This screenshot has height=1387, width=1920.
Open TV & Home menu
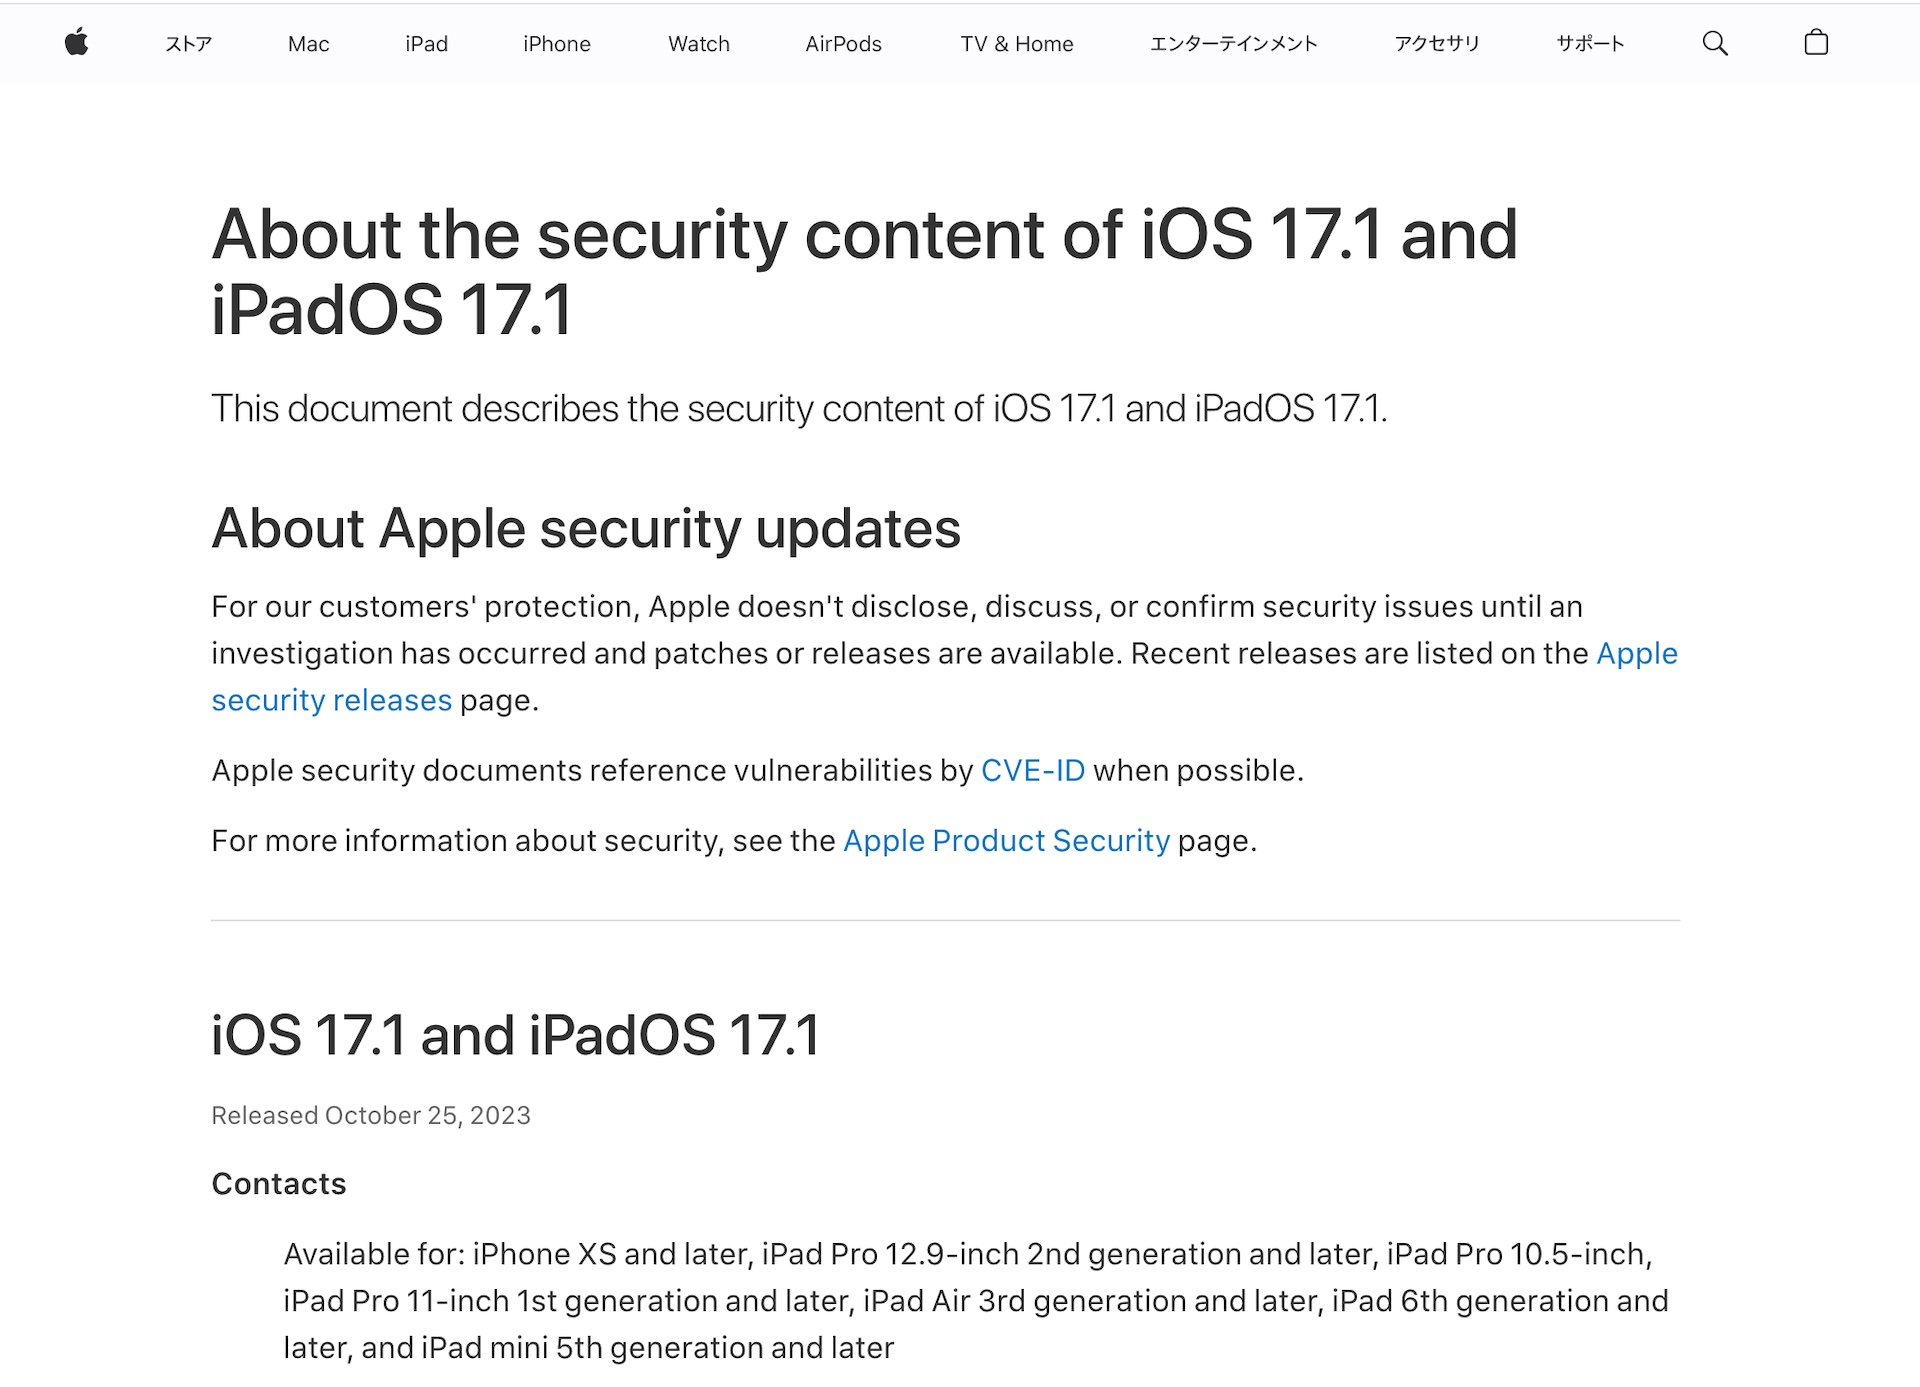(x=1016, y=44)
